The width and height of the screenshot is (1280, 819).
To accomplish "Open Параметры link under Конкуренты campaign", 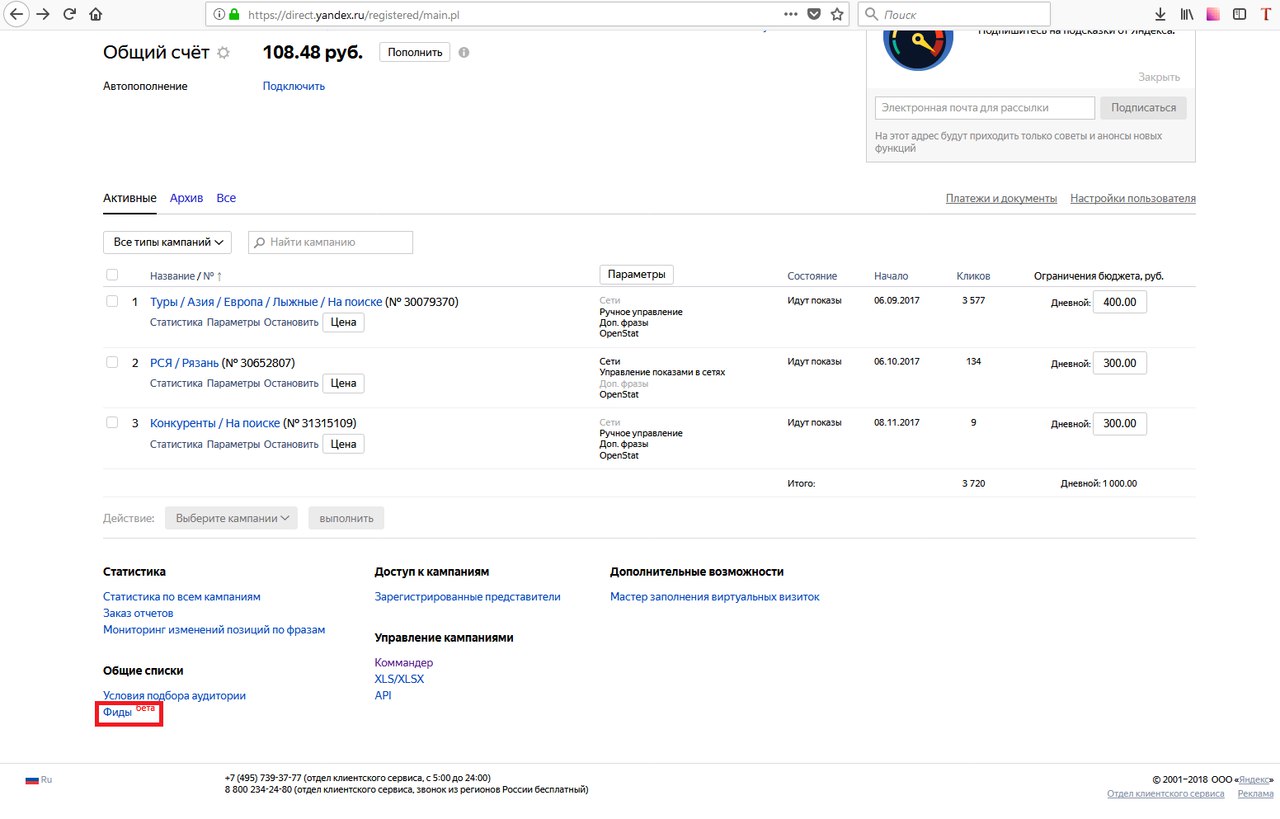I will (233, 444).
